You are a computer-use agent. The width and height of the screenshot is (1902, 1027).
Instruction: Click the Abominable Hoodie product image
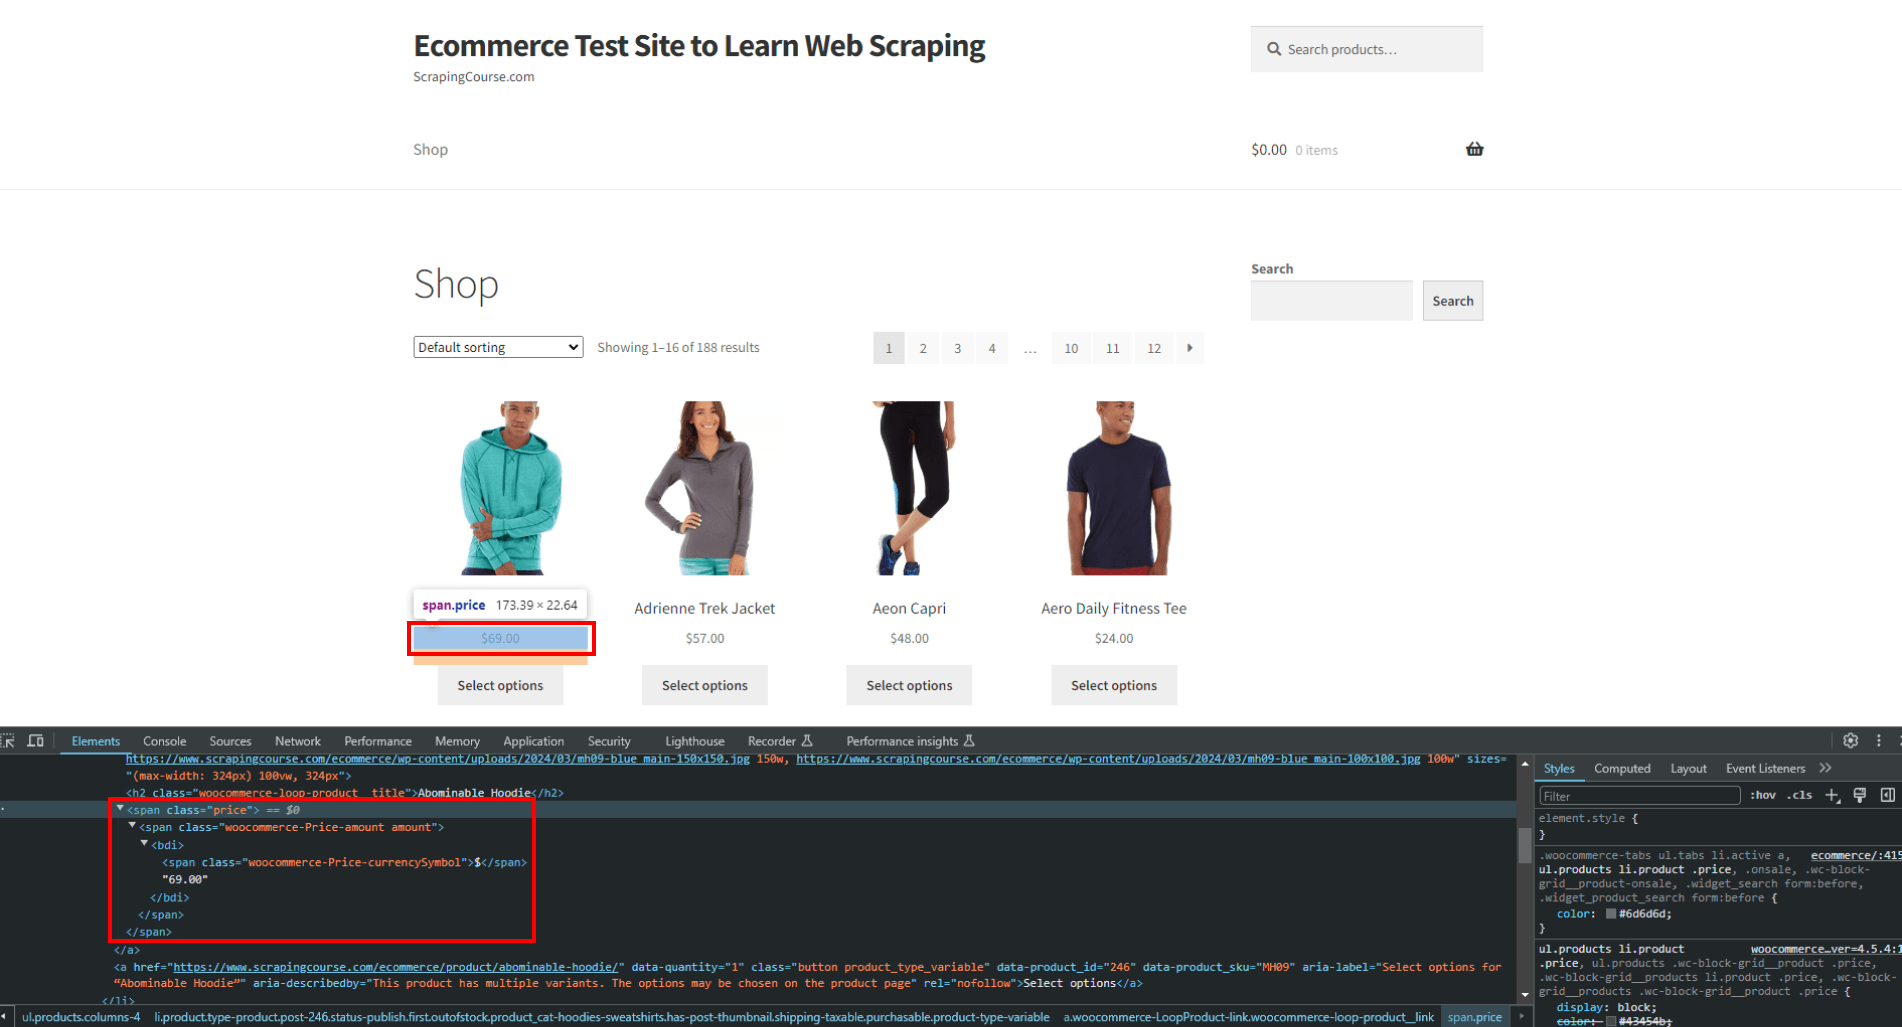point(510,488)
